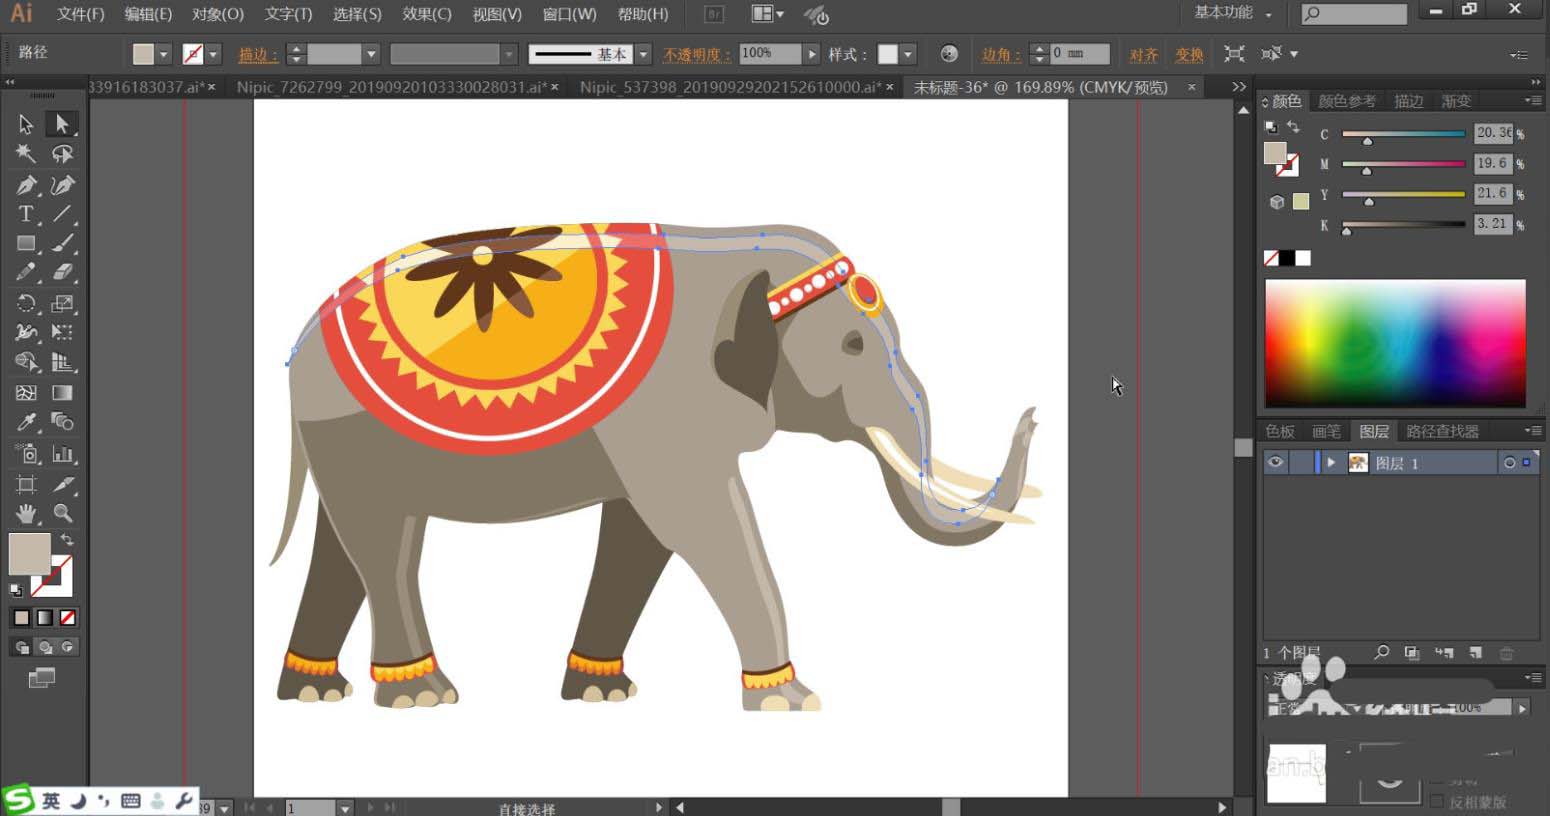
Task: Select the Mesh tool
Action: 26,393
